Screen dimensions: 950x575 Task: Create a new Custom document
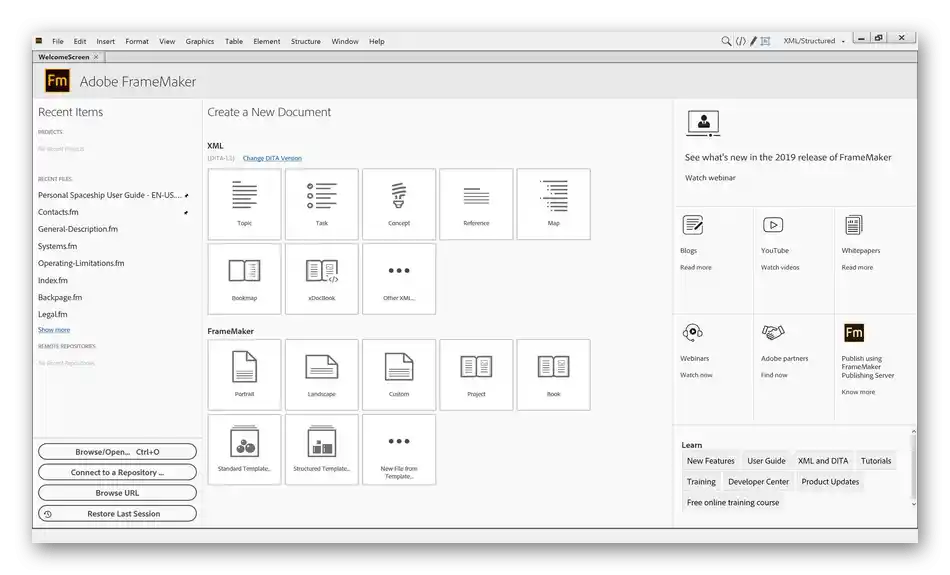coord(399,375)
